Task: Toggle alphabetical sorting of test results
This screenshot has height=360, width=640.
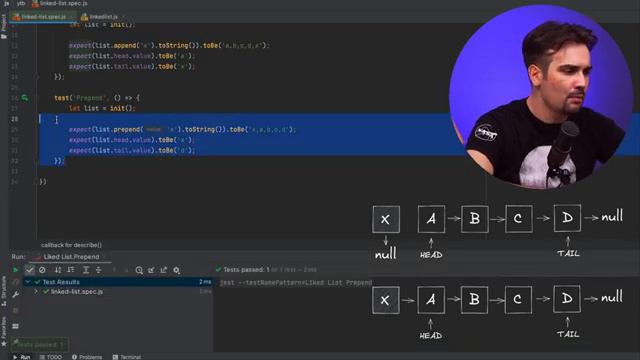Action: (x=58, y=270)
